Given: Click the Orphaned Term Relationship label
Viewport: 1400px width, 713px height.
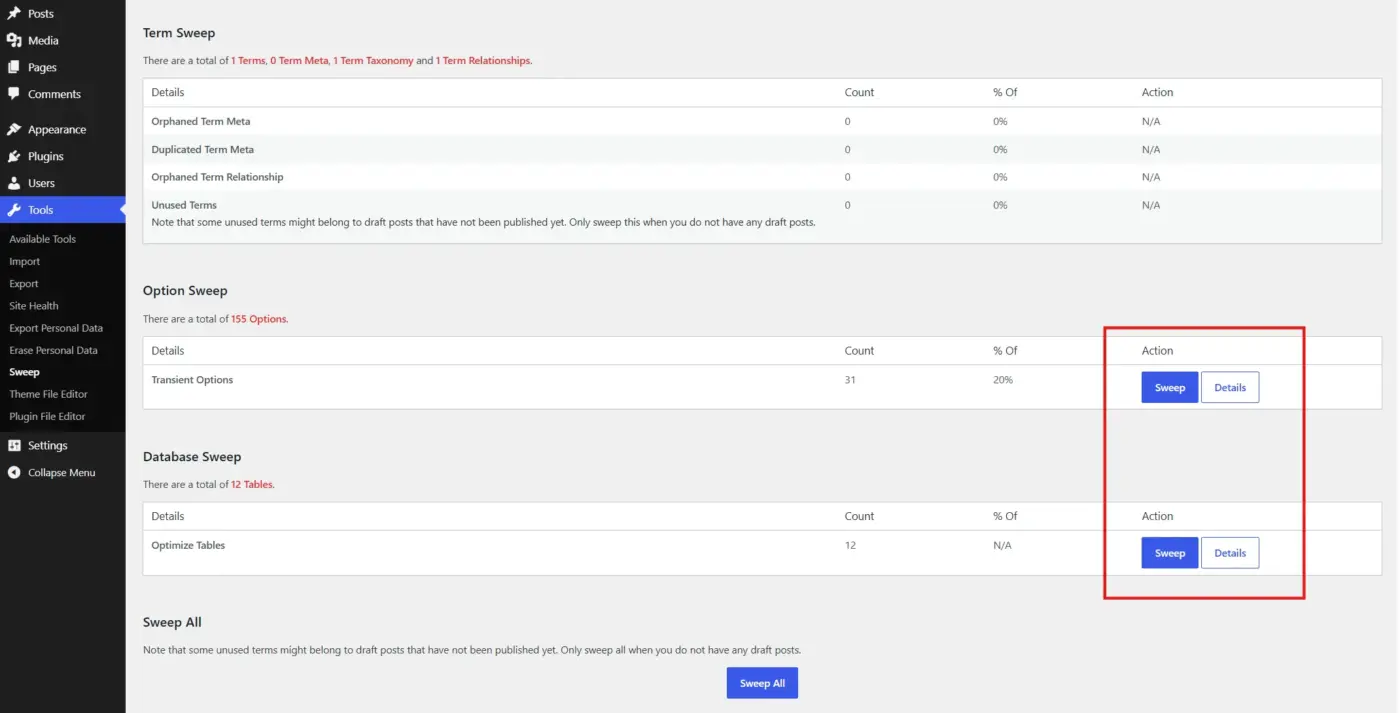Looking at the screenshot, I should click(217, 177).
